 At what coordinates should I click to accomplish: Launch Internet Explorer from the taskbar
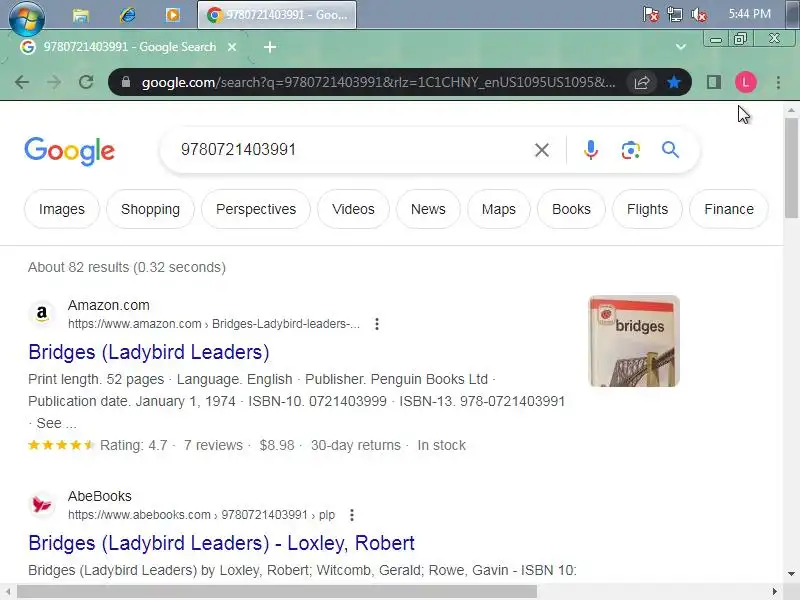pyautogui.click(x=127, y=15)
